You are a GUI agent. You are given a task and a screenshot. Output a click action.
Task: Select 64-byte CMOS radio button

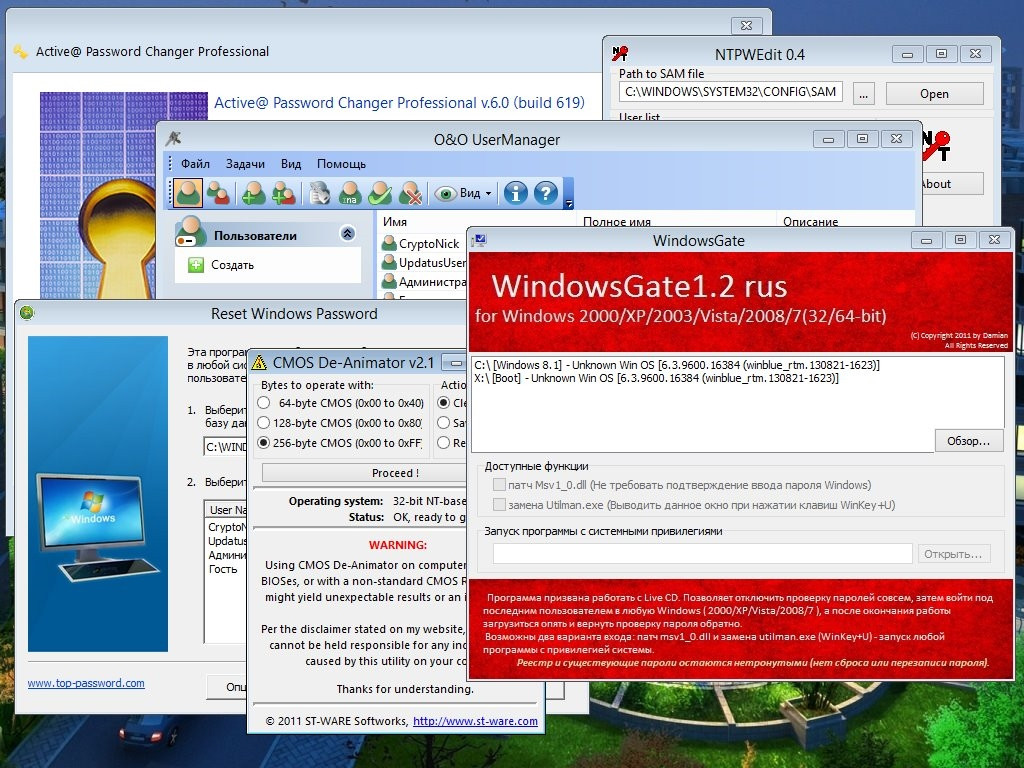(263, 402)
